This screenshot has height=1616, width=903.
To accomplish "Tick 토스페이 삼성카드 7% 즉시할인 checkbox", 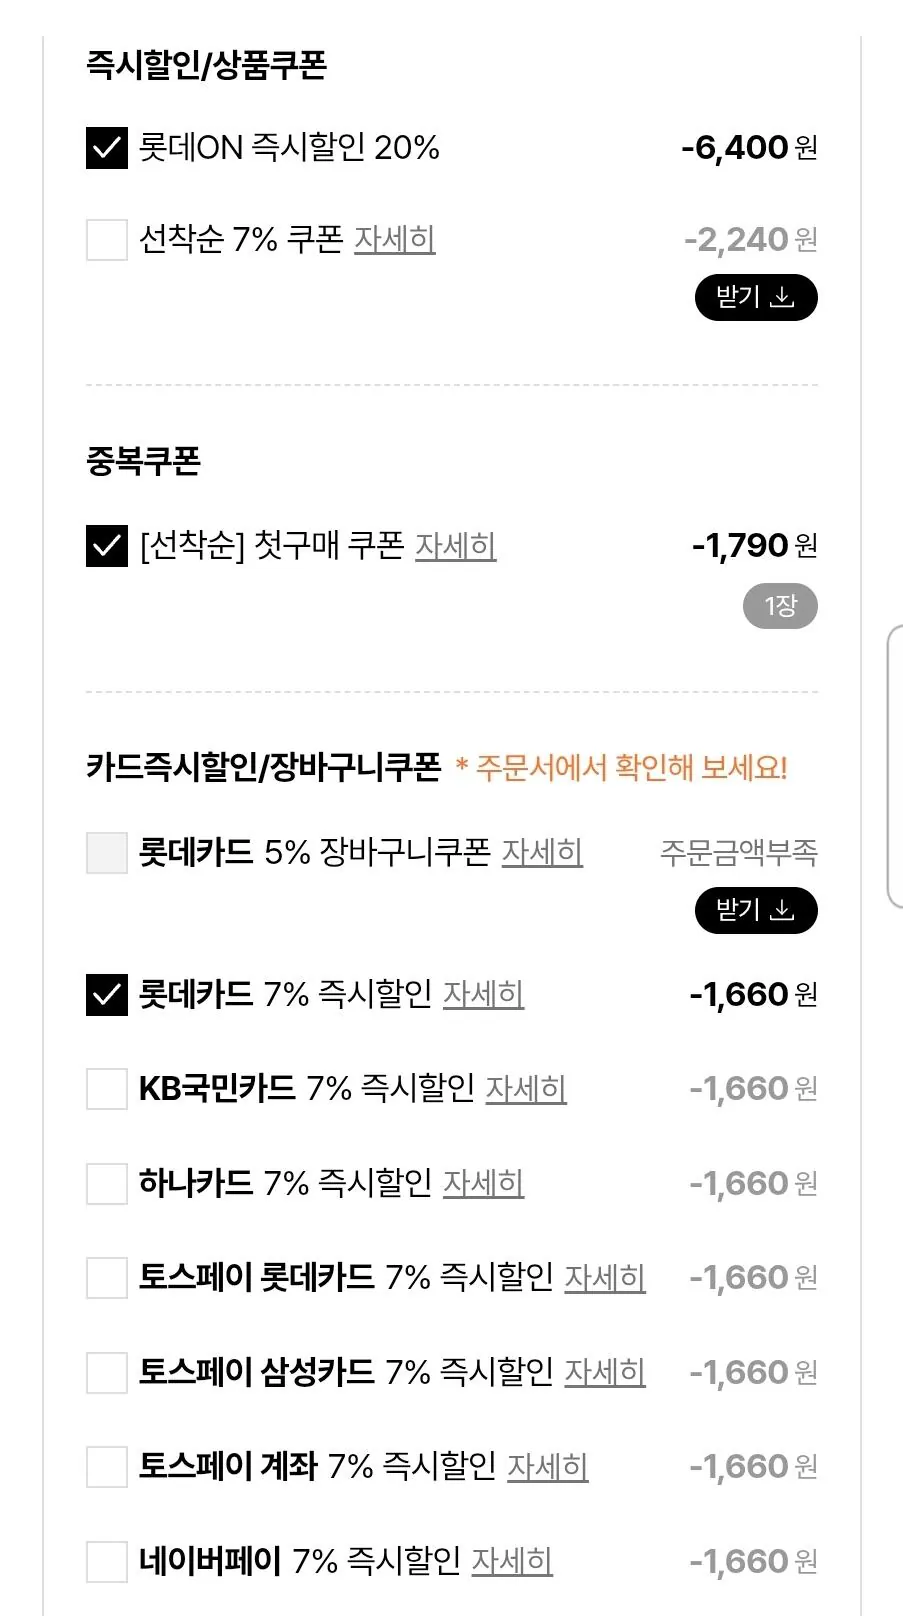I will [x=107, y=1373].
